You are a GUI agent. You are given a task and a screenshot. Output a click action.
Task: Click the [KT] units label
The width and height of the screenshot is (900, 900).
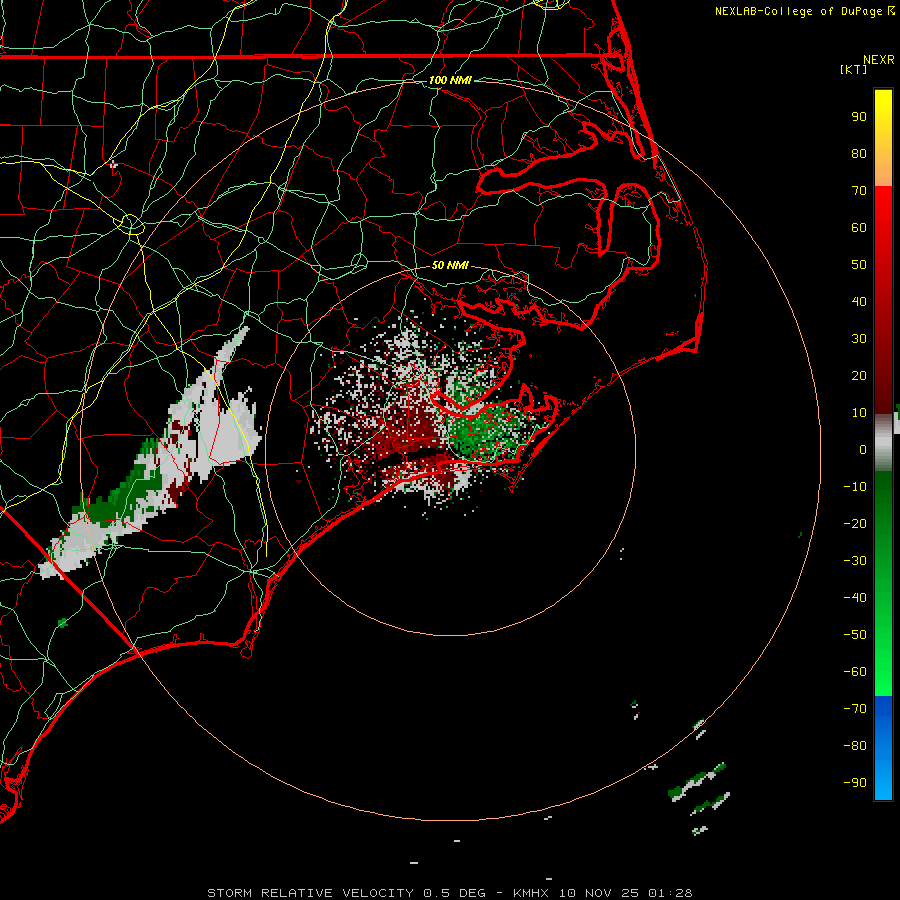(854, 69)
